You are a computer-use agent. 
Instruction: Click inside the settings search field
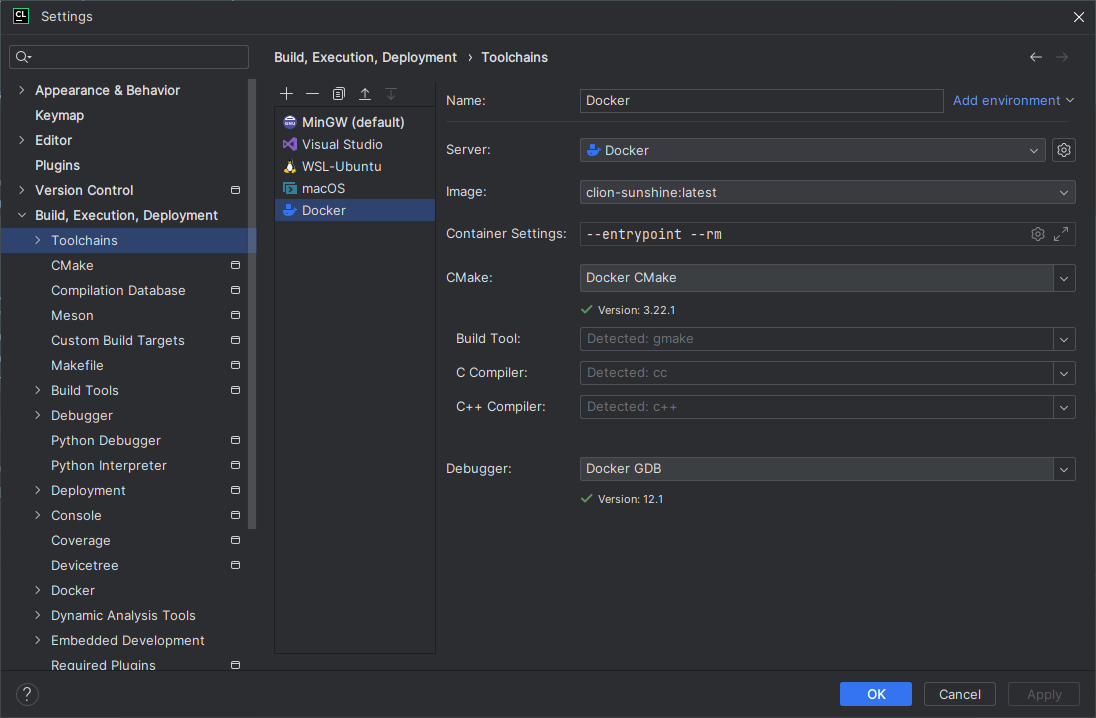[128, 57]
